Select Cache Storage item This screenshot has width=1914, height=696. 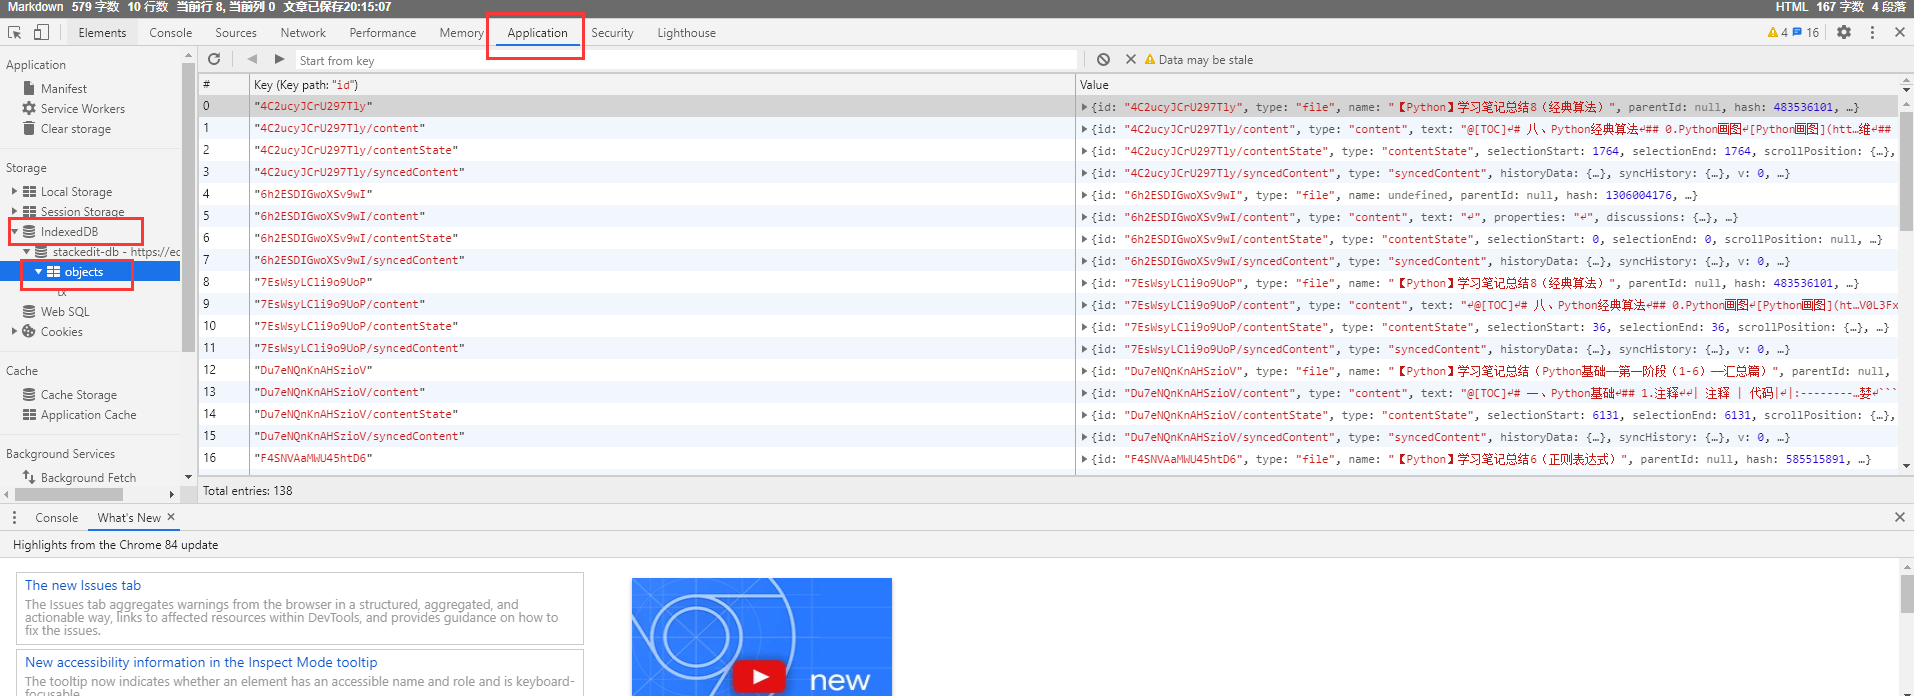(x=78, y=394)
